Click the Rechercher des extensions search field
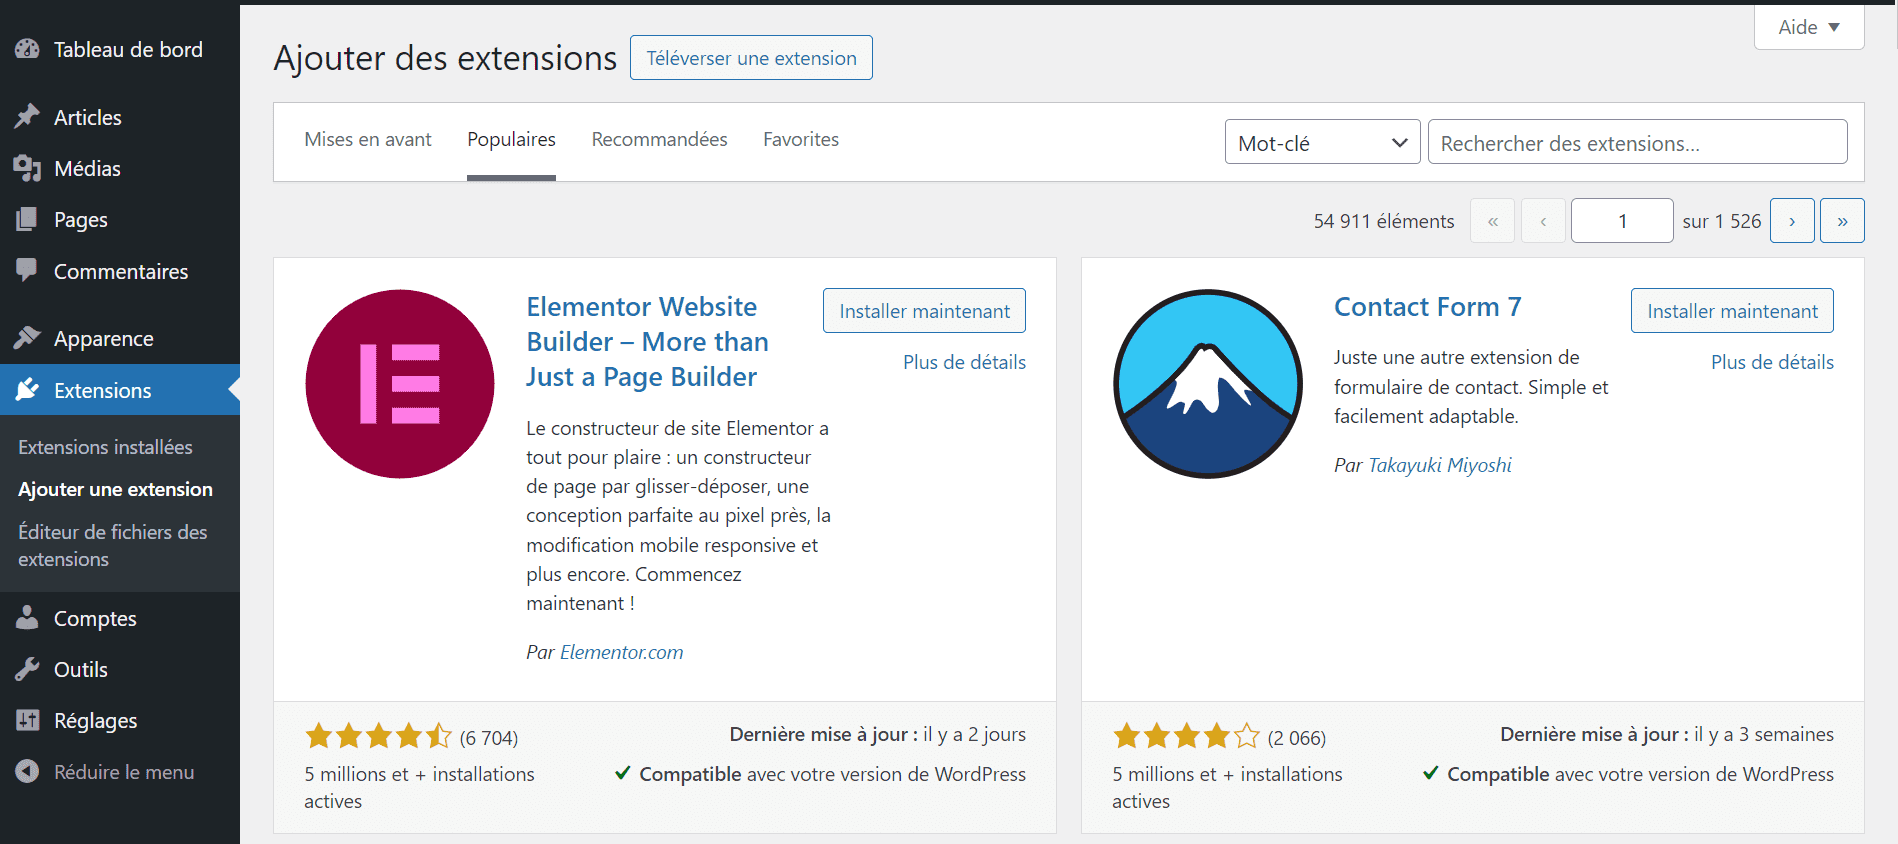The image size is (1898, 844). tap(1637, 142)
